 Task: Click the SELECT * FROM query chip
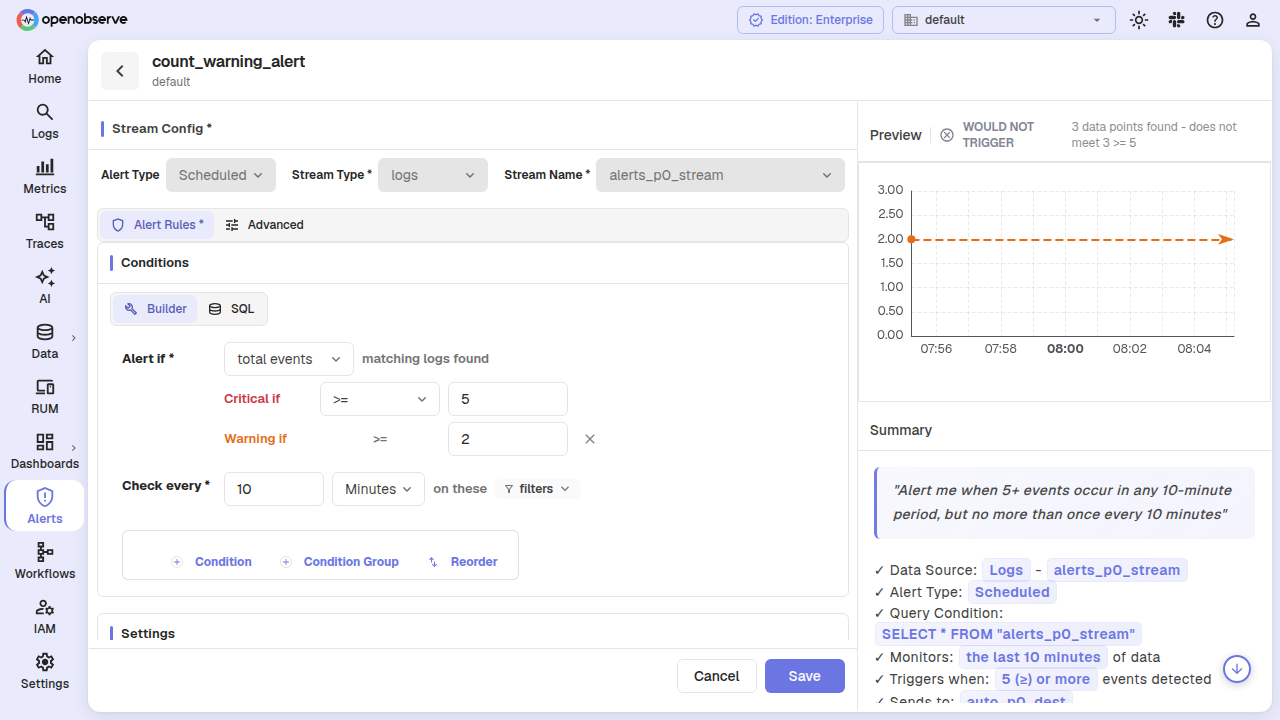coord(1008,634)
